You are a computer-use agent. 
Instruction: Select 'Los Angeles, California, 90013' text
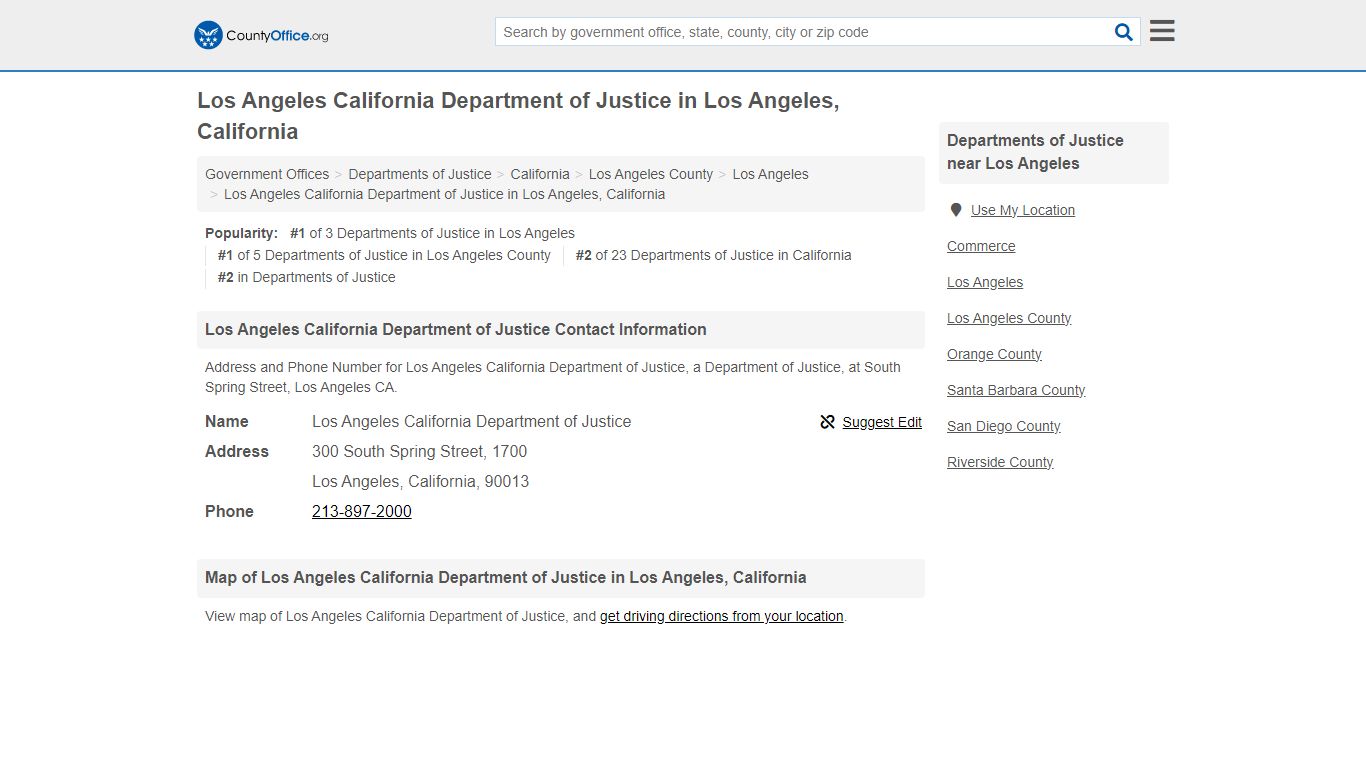[420, 481]
